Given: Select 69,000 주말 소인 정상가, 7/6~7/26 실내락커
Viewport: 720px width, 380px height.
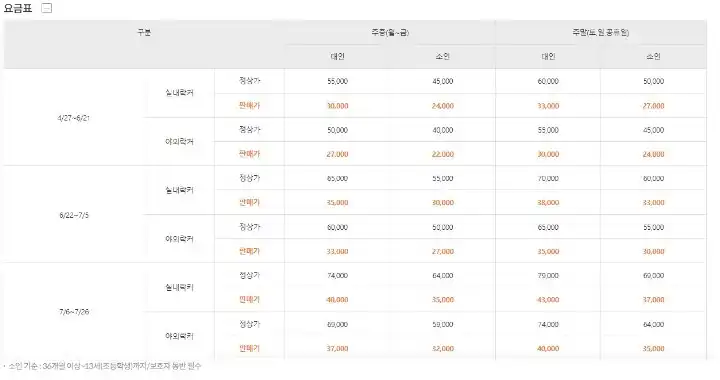Looking at the screenshot, I should click(653, 275).
